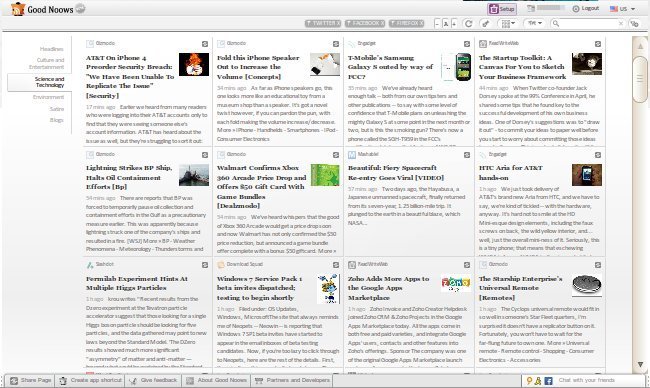The width and height of the screenshot is (650, 388).
Task: Select the Headlines category
Action: [x=52, y=49]
